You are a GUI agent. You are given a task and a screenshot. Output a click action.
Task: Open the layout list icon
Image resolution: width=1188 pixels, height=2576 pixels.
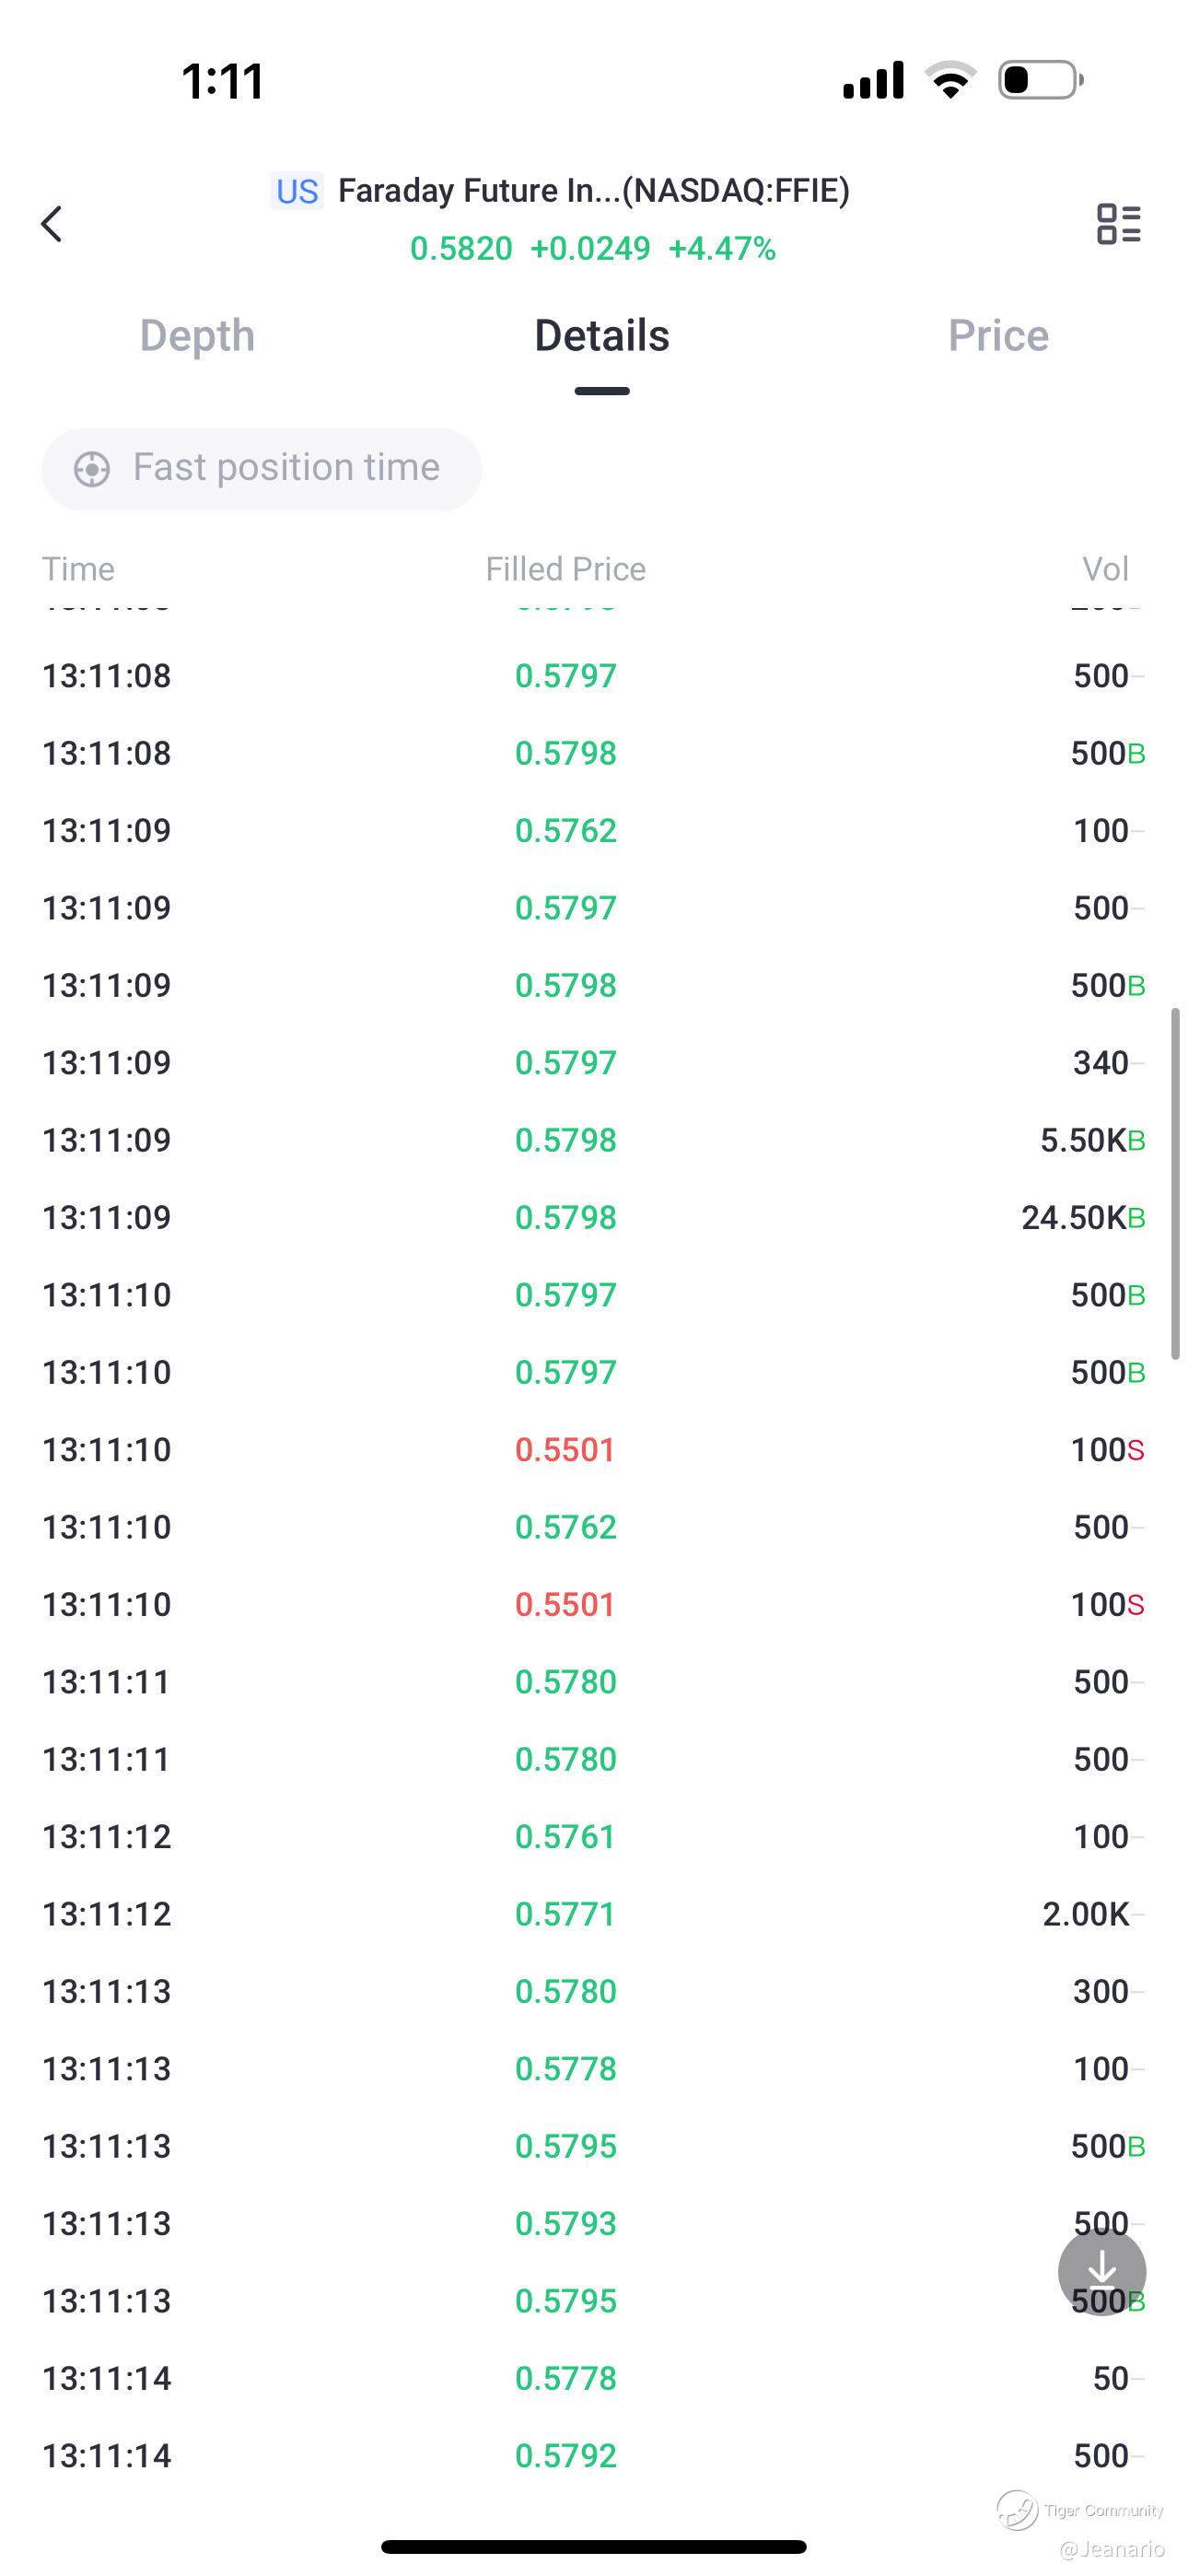tap(1118, 223)
